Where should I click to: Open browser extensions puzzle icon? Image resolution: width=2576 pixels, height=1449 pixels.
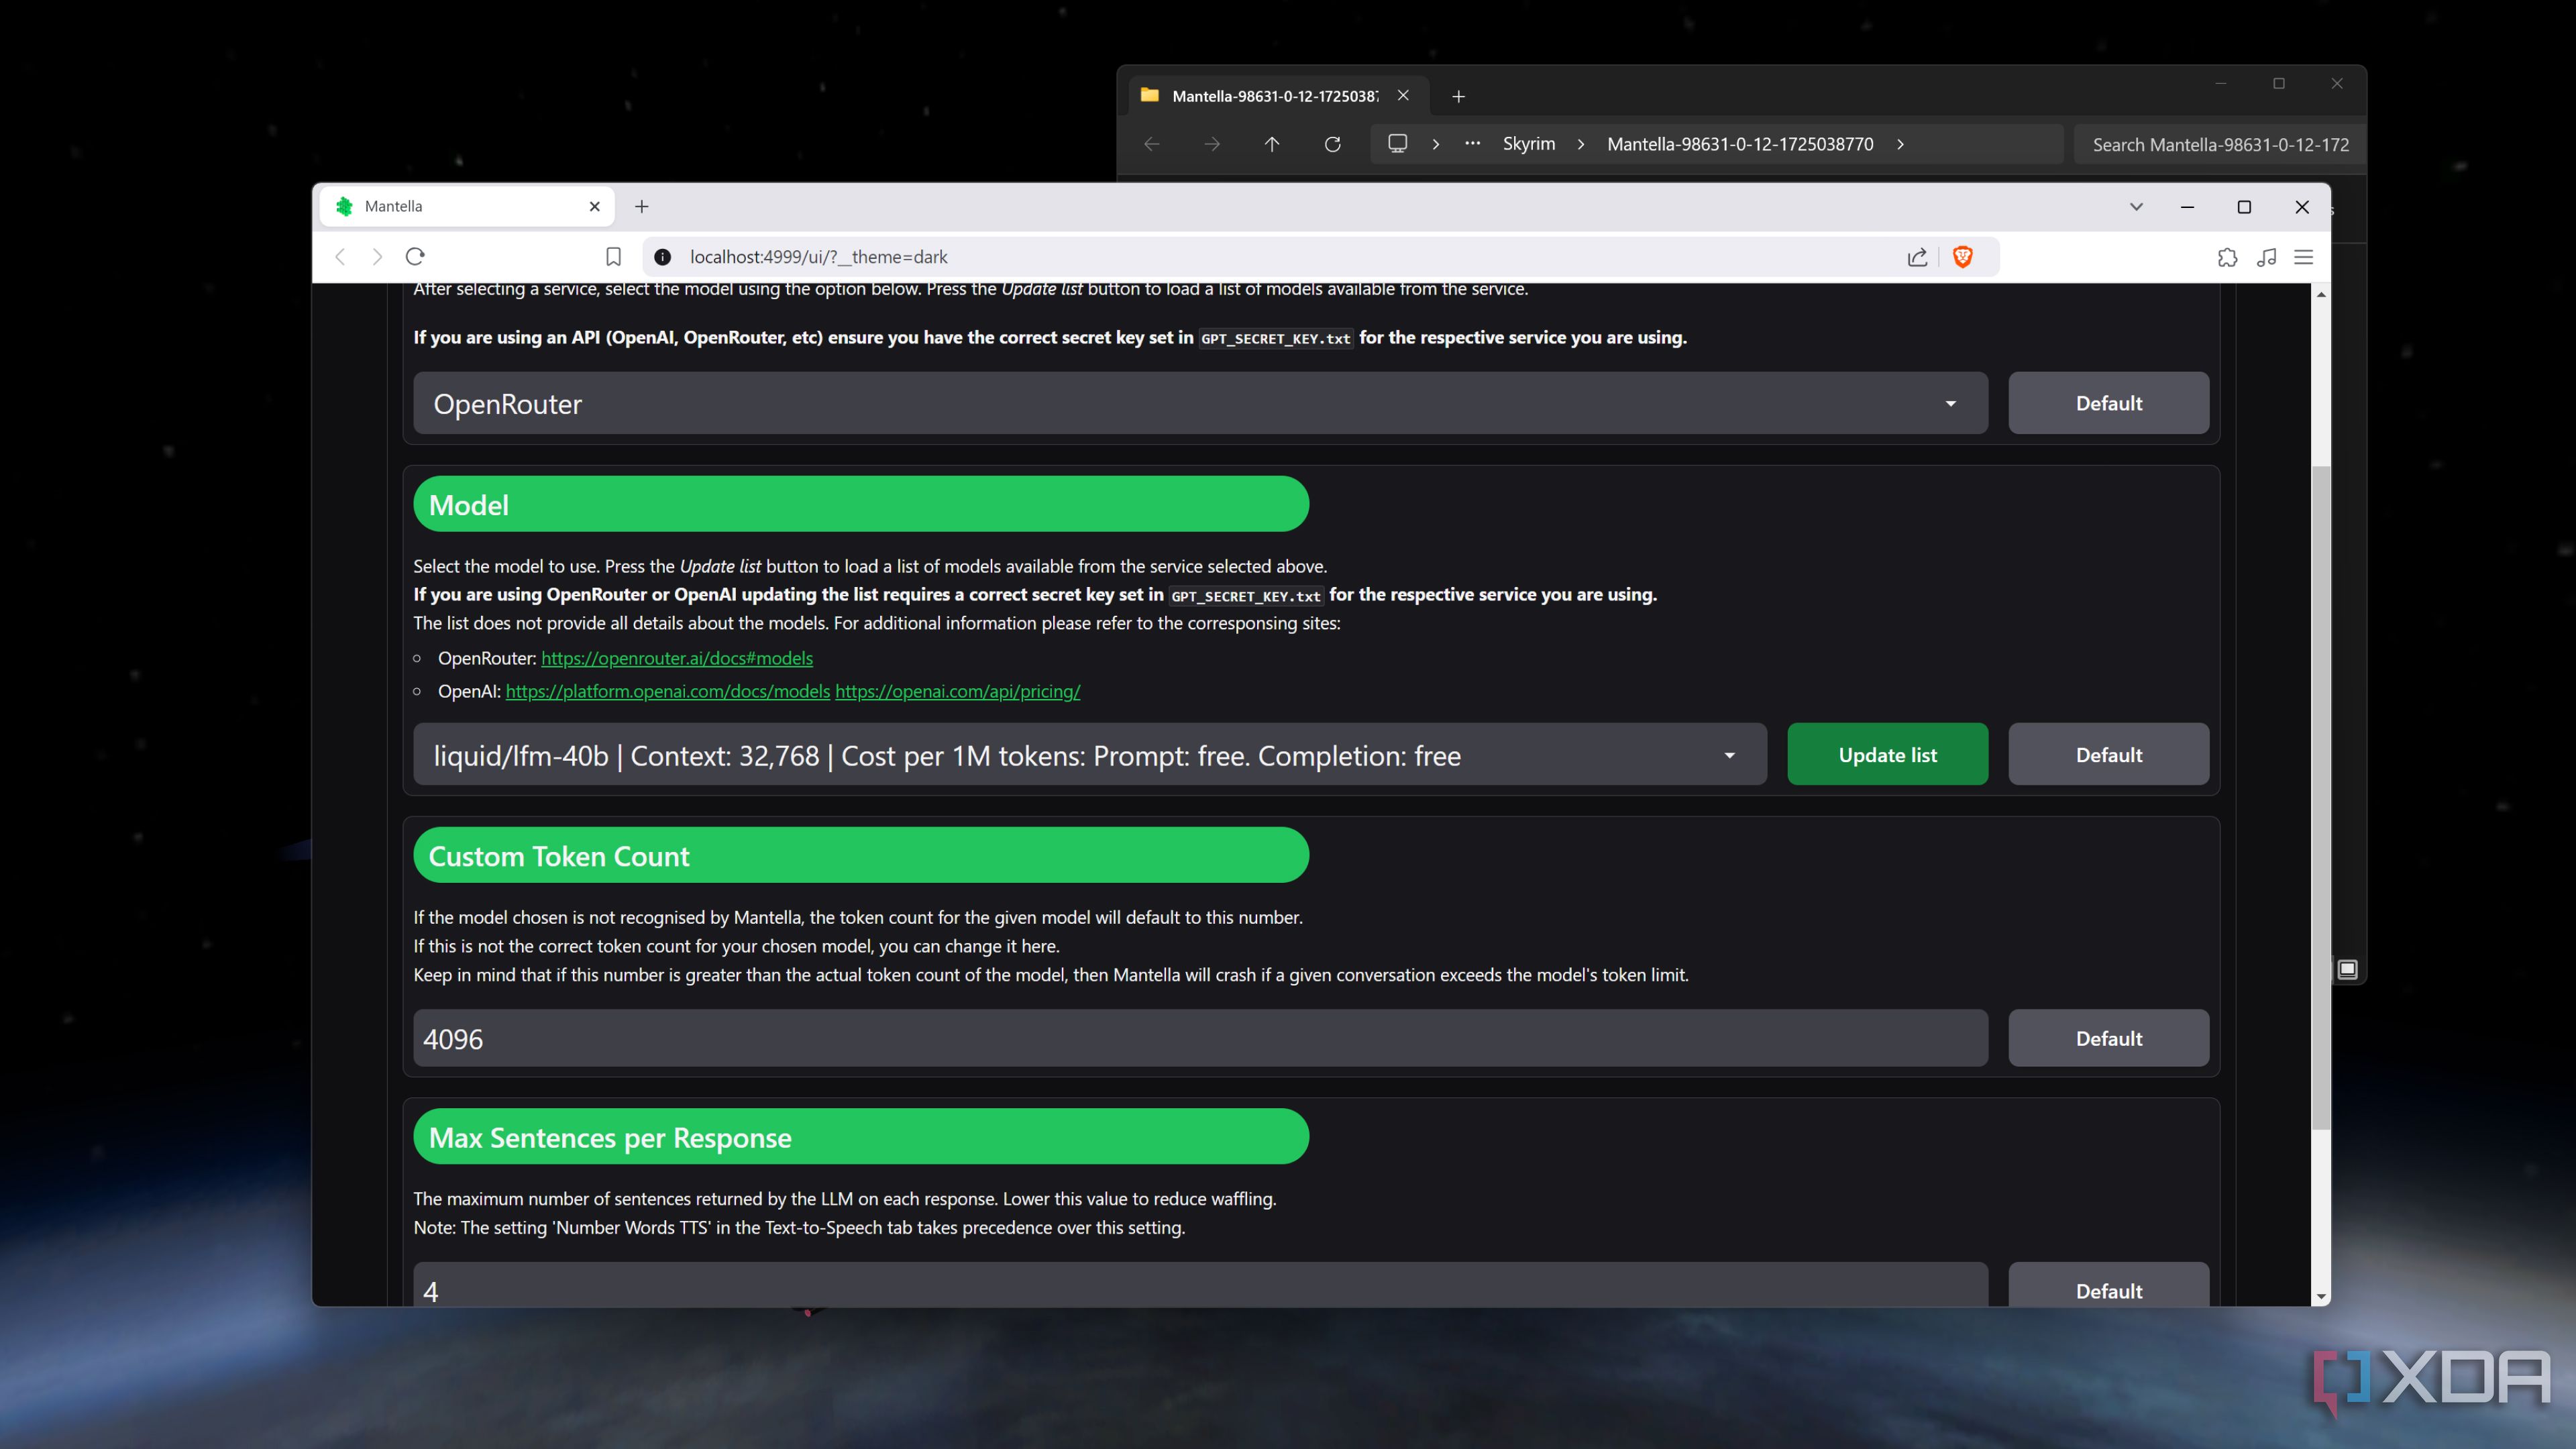coord(2227,257)
